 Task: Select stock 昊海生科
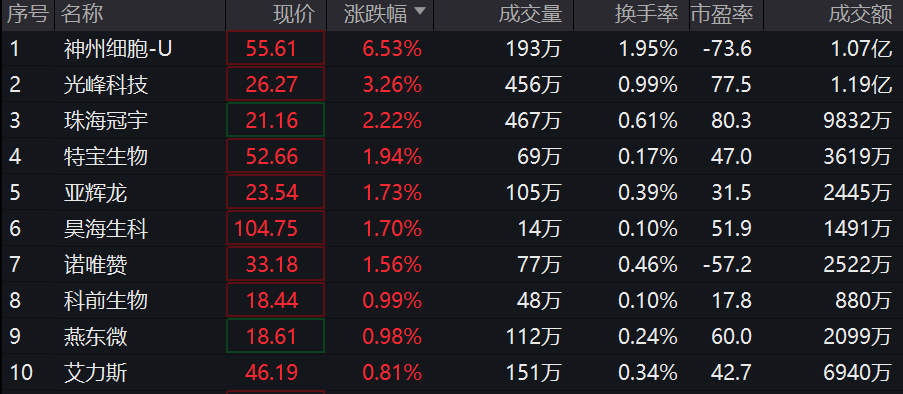point(106,229)
